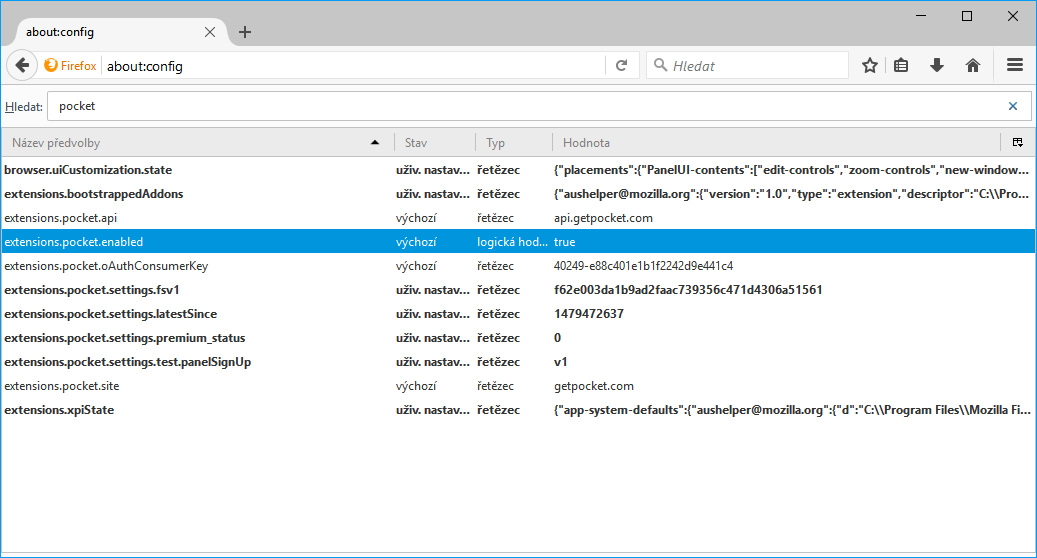Minimize the Firefox window
Viewport: 1037px width, 558px height.
921,16
